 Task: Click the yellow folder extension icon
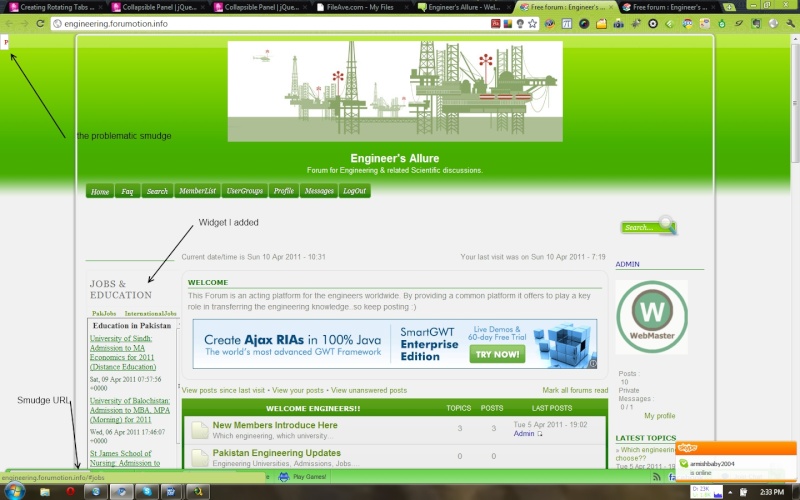click(602, 23)
